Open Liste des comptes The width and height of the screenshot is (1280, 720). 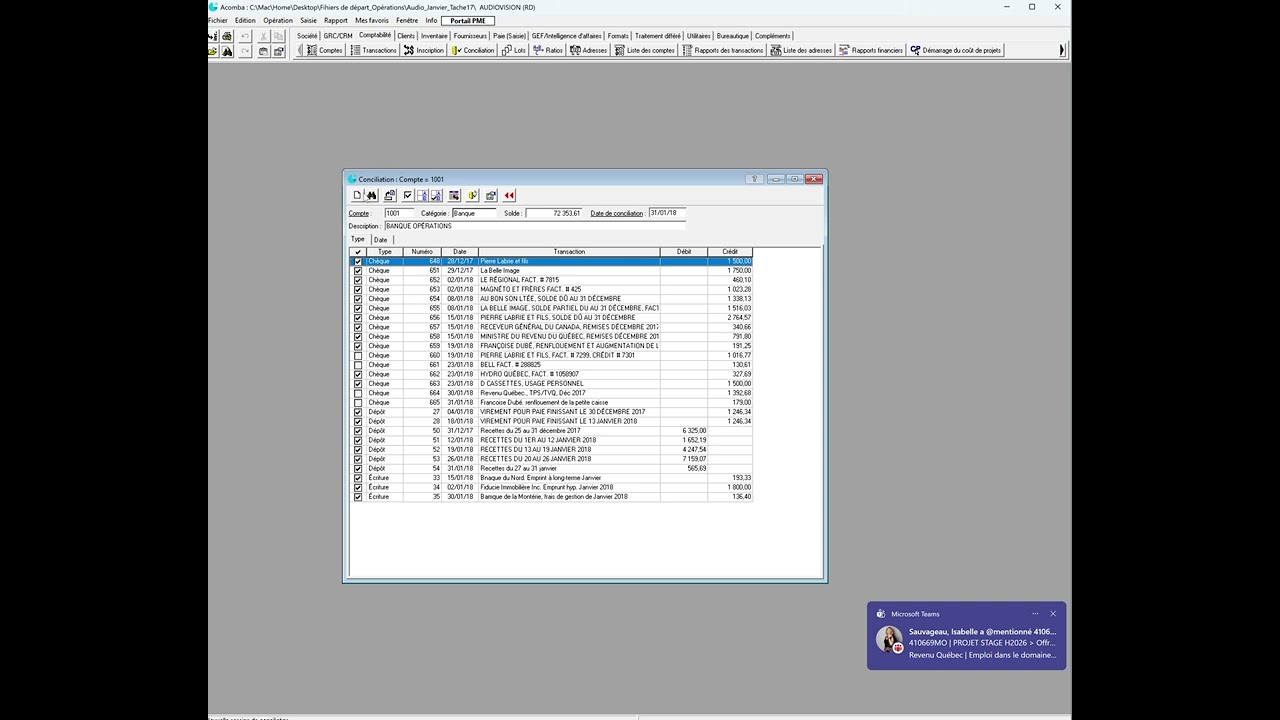pyautogui.click(x=645, y=50)
